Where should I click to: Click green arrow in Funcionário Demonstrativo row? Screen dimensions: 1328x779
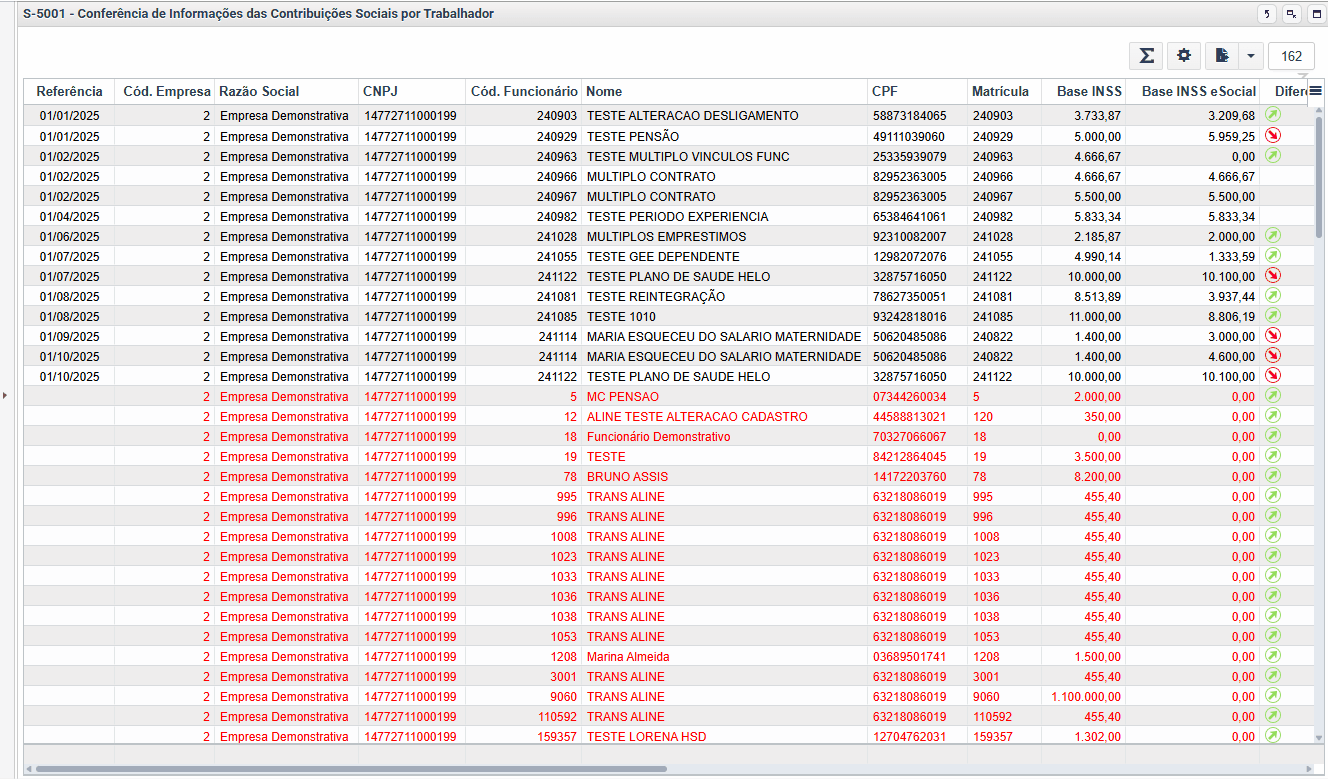pos(1273,435)
